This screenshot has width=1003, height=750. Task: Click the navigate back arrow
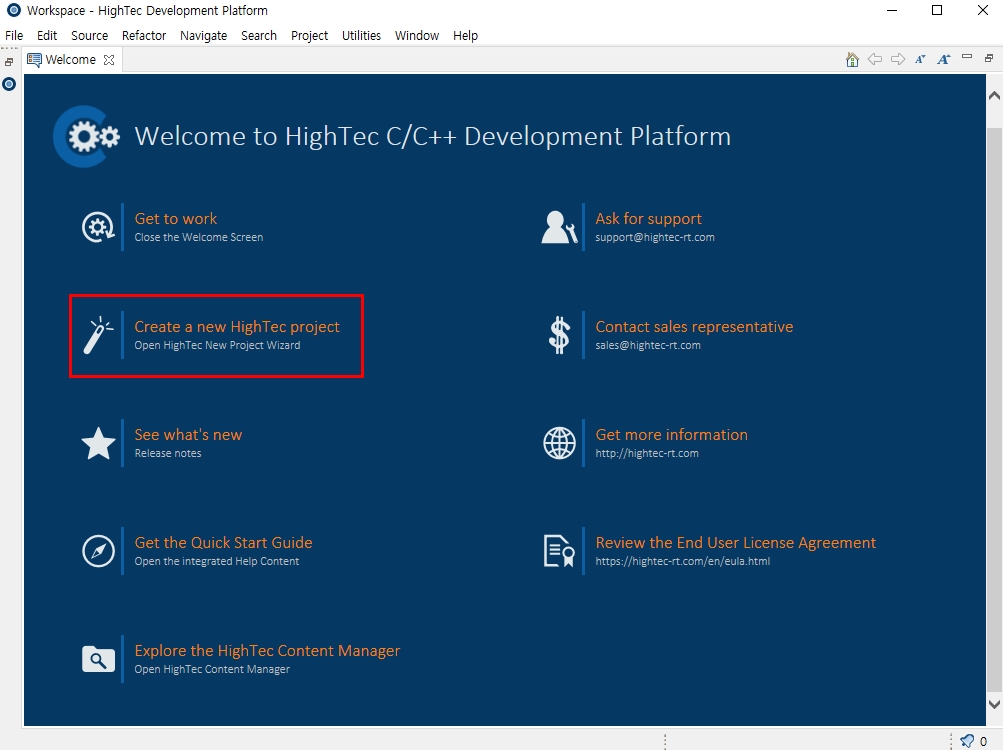874,60
